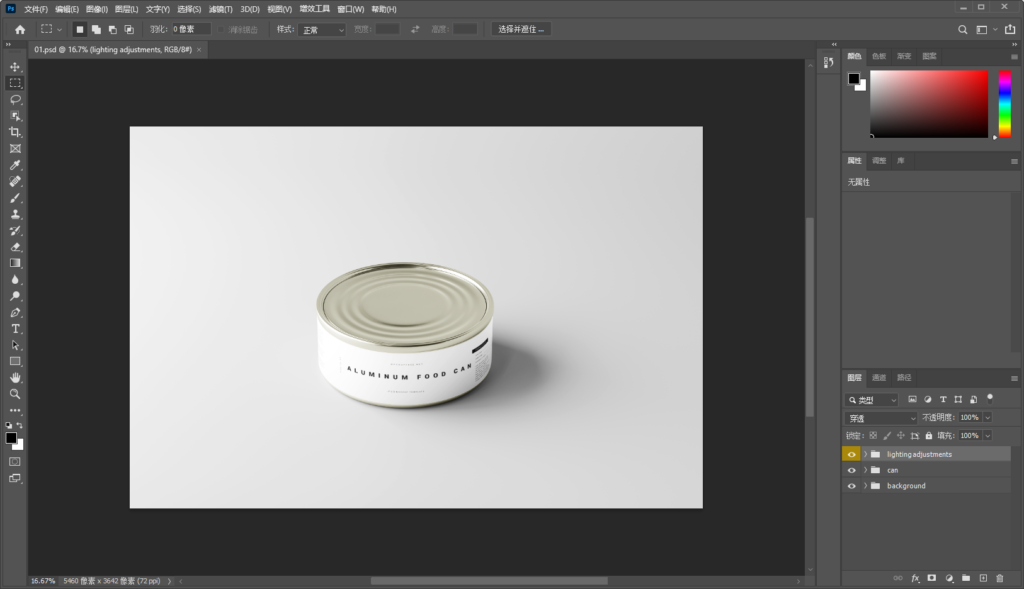Viewport: 1024px width, 589px height.
Task: Select the Path Selection tool
Action: (15, 345)
